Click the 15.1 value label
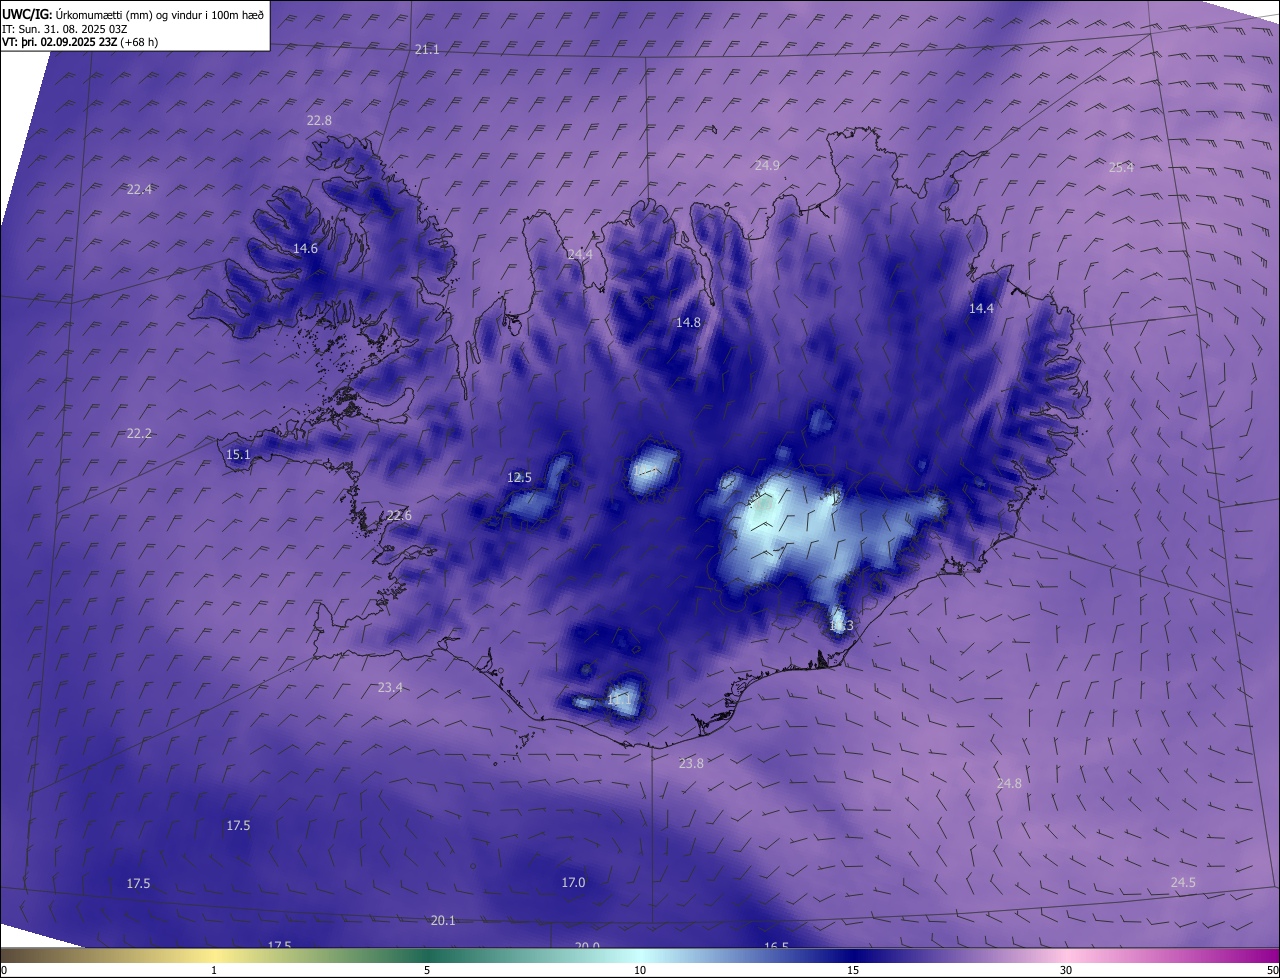Viewport: 1280px width, 978px height. coord(238,454)
